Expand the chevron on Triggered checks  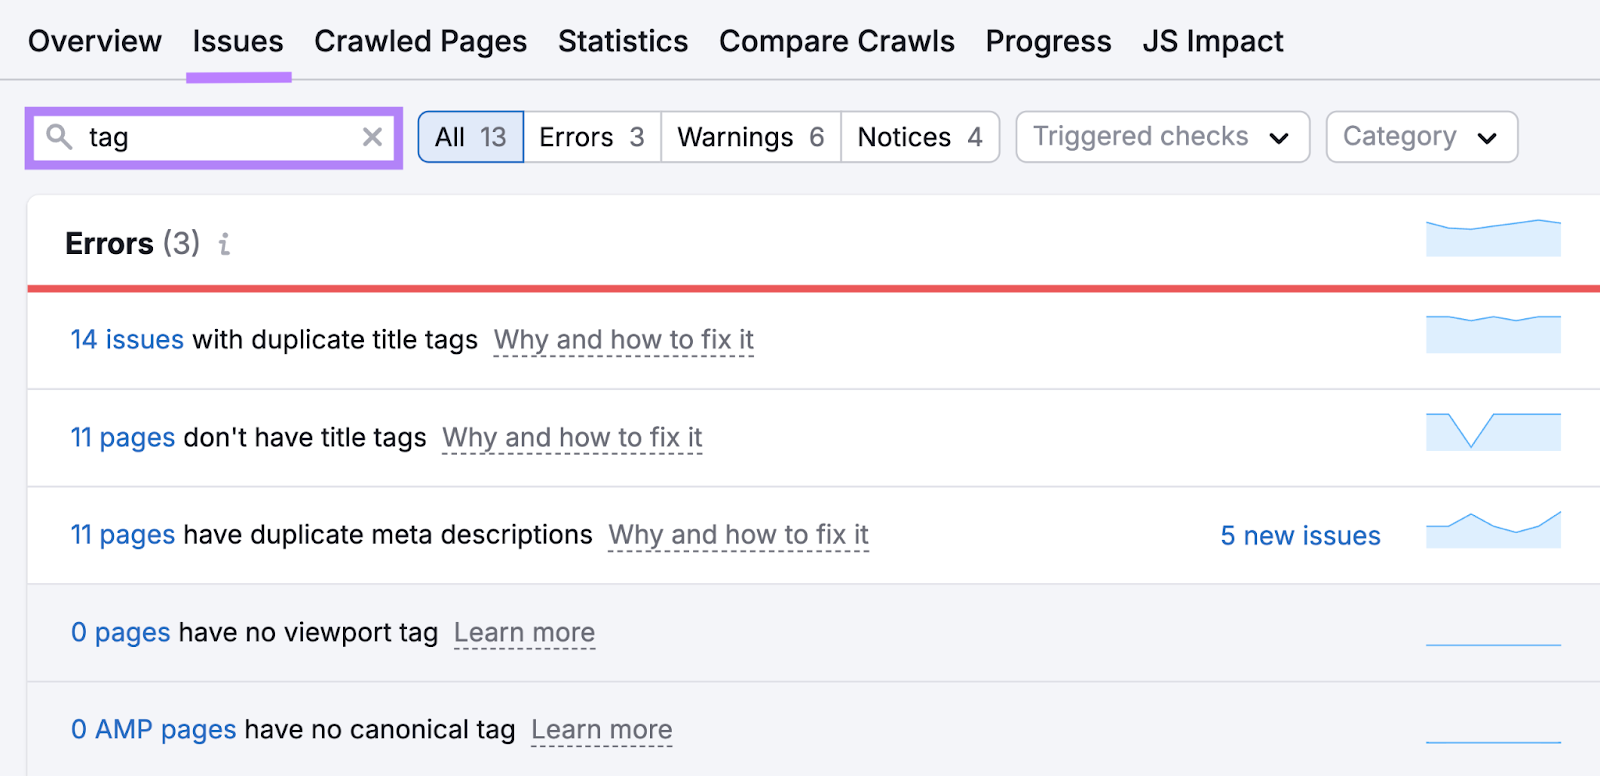1280,137
